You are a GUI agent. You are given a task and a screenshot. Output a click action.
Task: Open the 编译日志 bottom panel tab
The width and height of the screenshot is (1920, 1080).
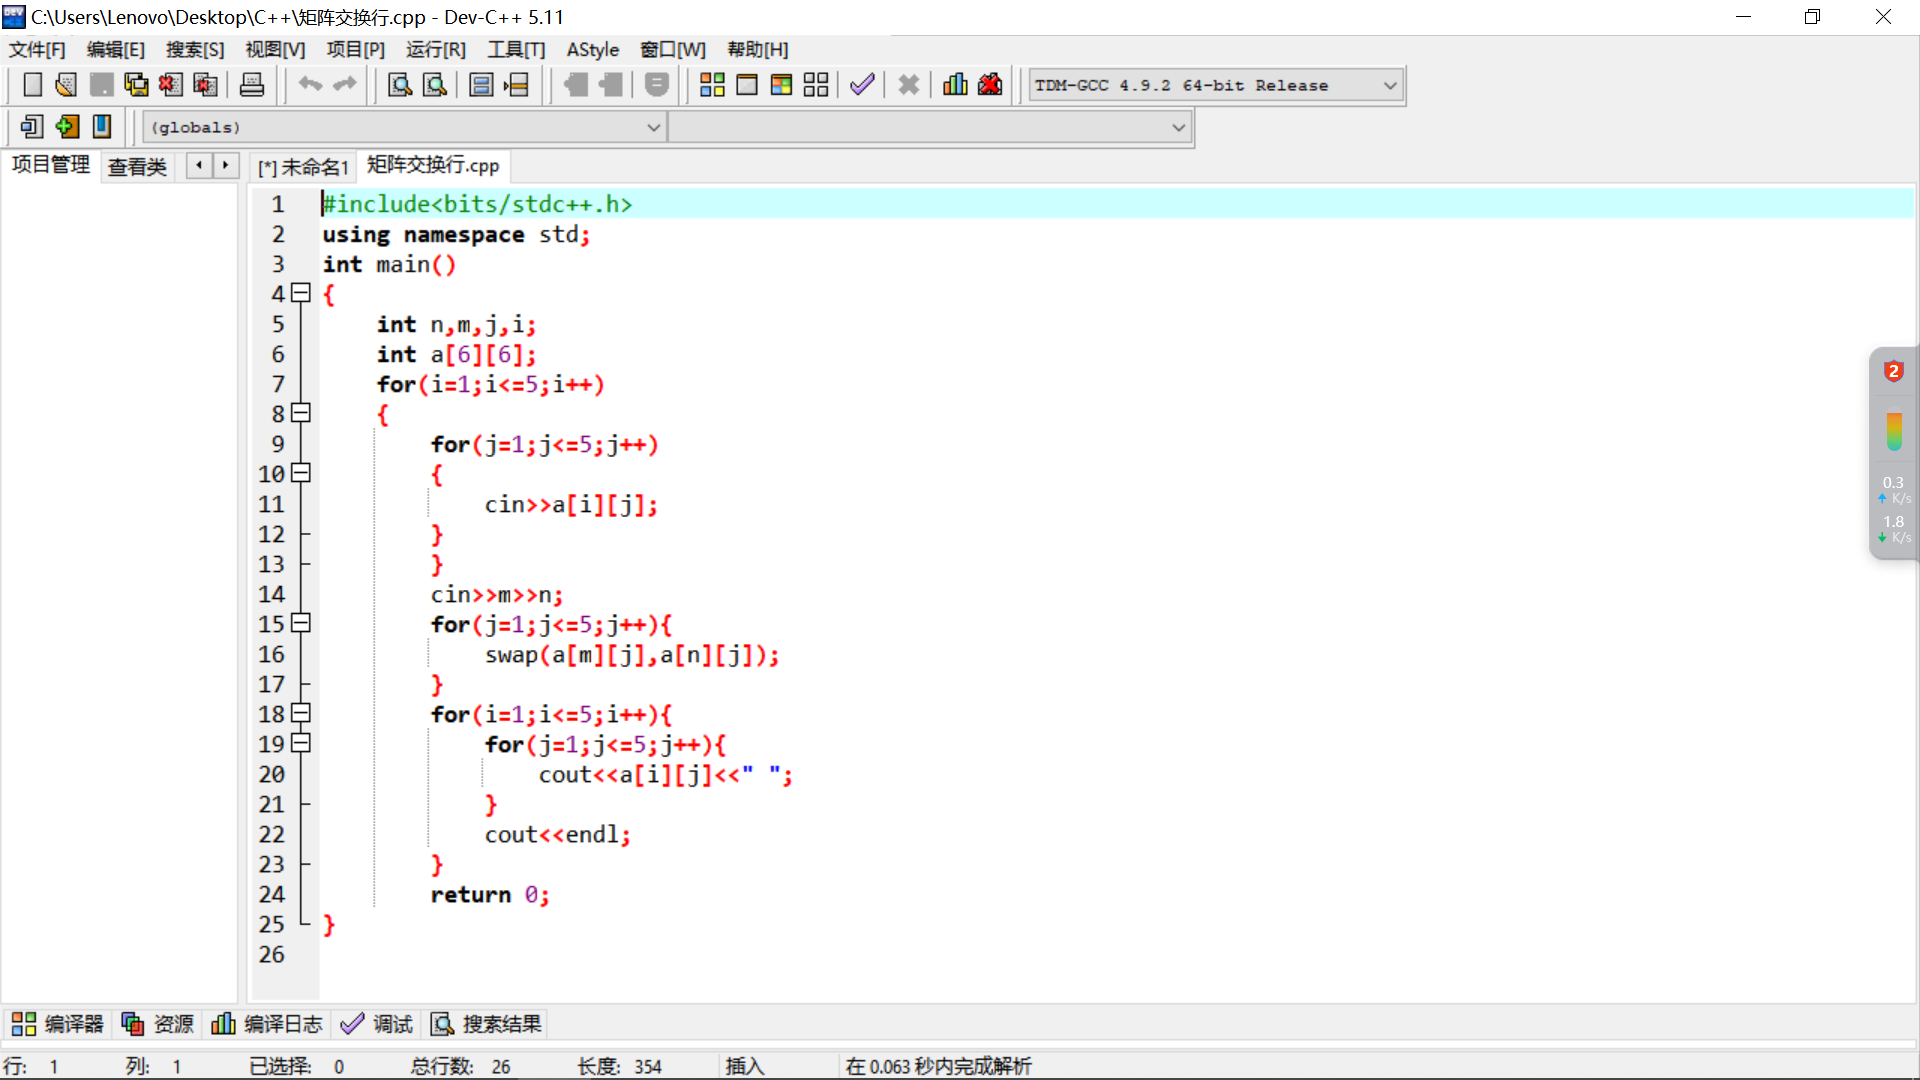pyautogui.click(x=267, y=1024)
